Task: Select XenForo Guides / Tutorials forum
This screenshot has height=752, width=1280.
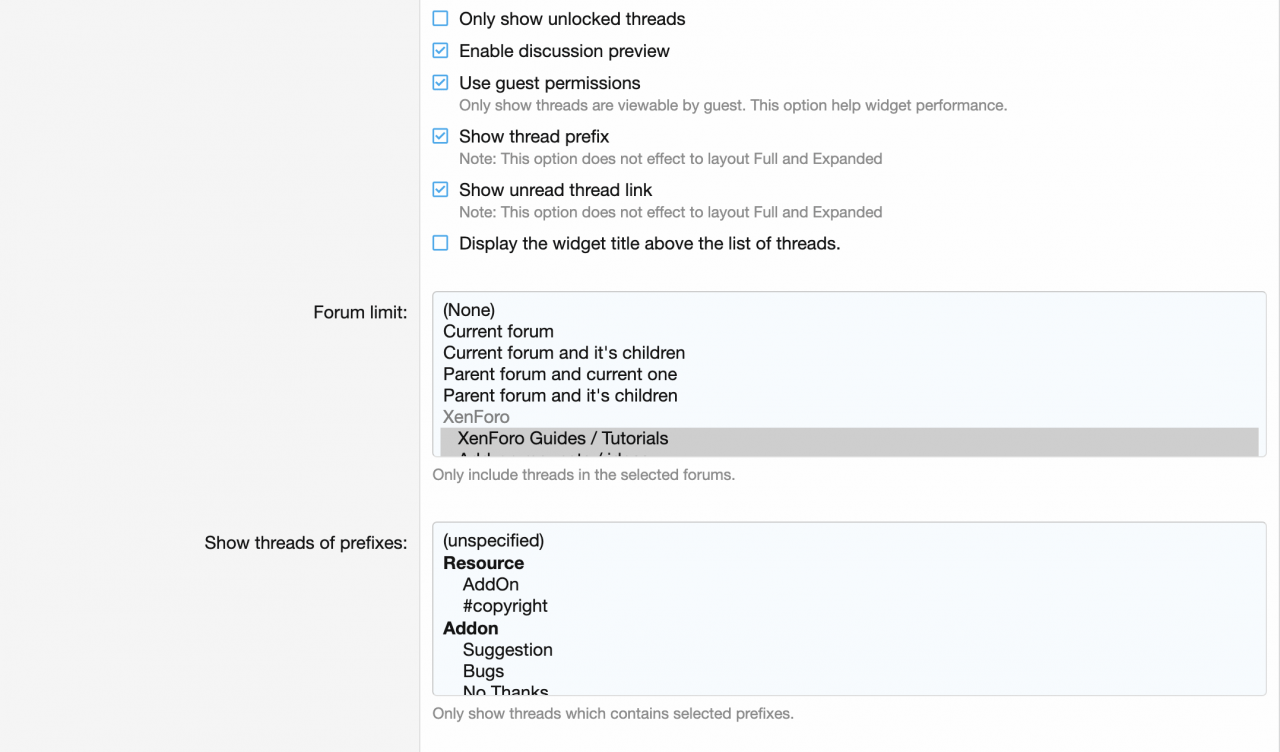Action: [x=563, y=438]
